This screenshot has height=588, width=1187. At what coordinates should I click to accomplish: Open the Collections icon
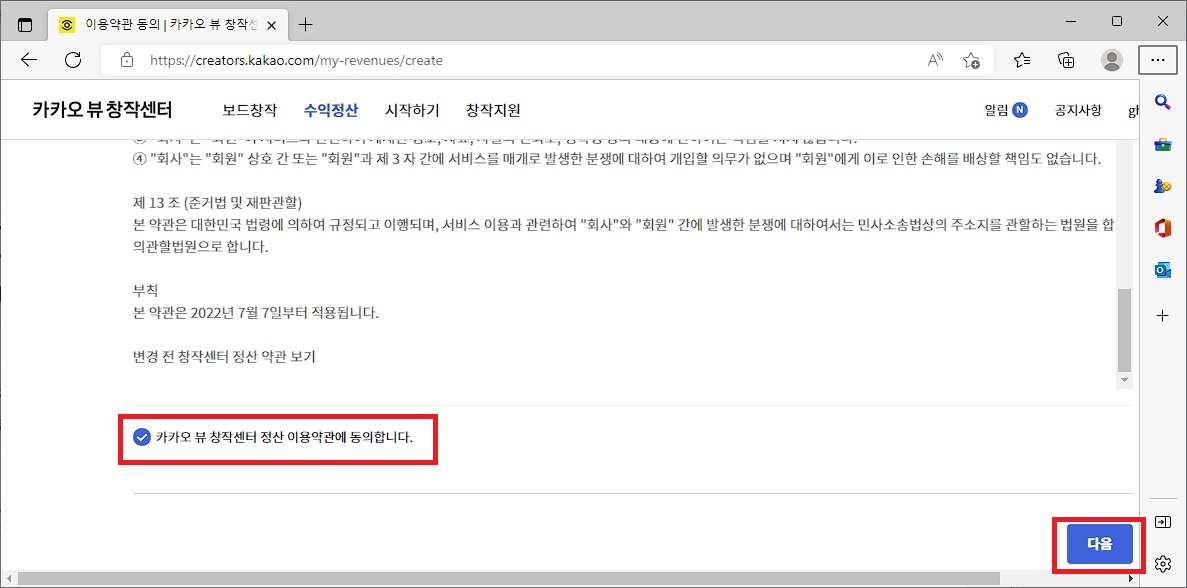tap(1066, 61)
